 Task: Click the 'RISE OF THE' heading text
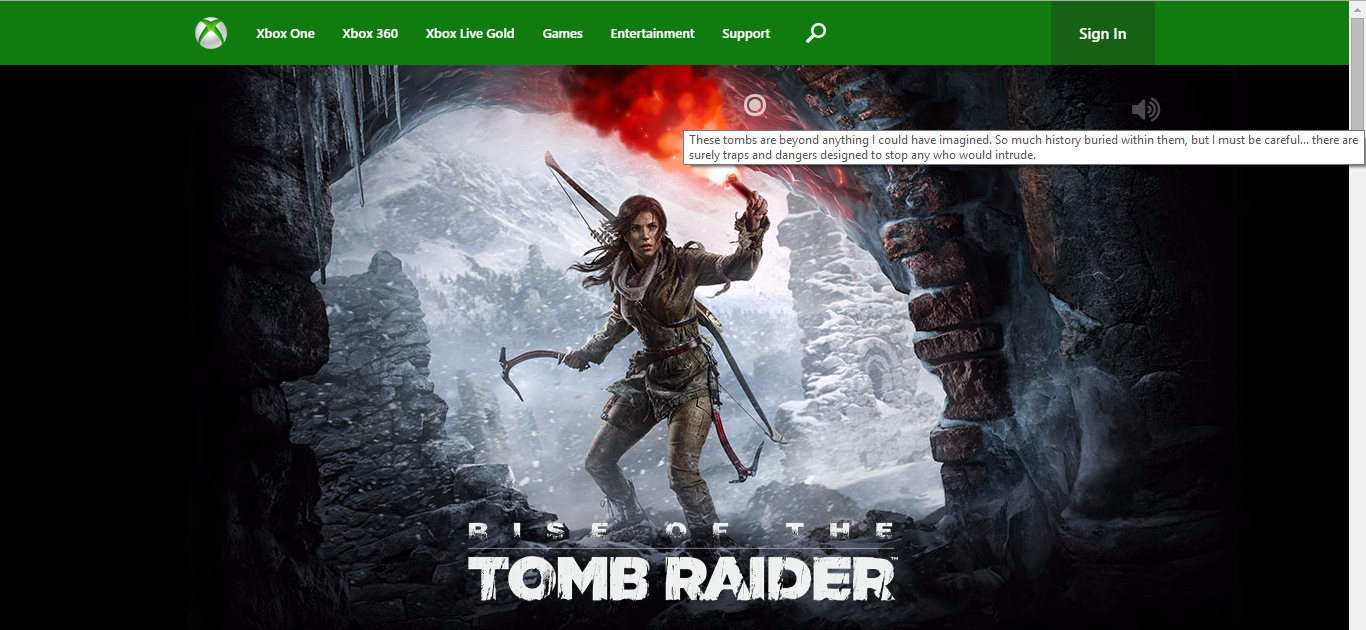point(682,531)
